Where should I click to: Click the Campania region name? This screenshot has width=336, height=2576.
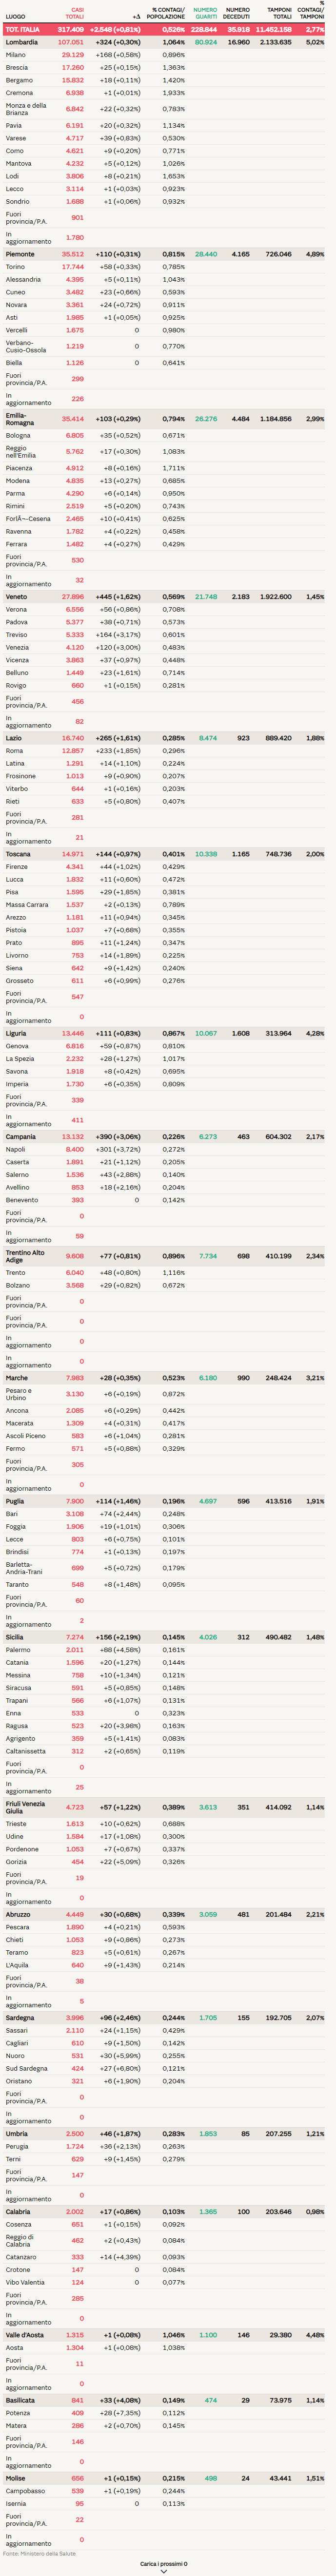coord(21,1136)
